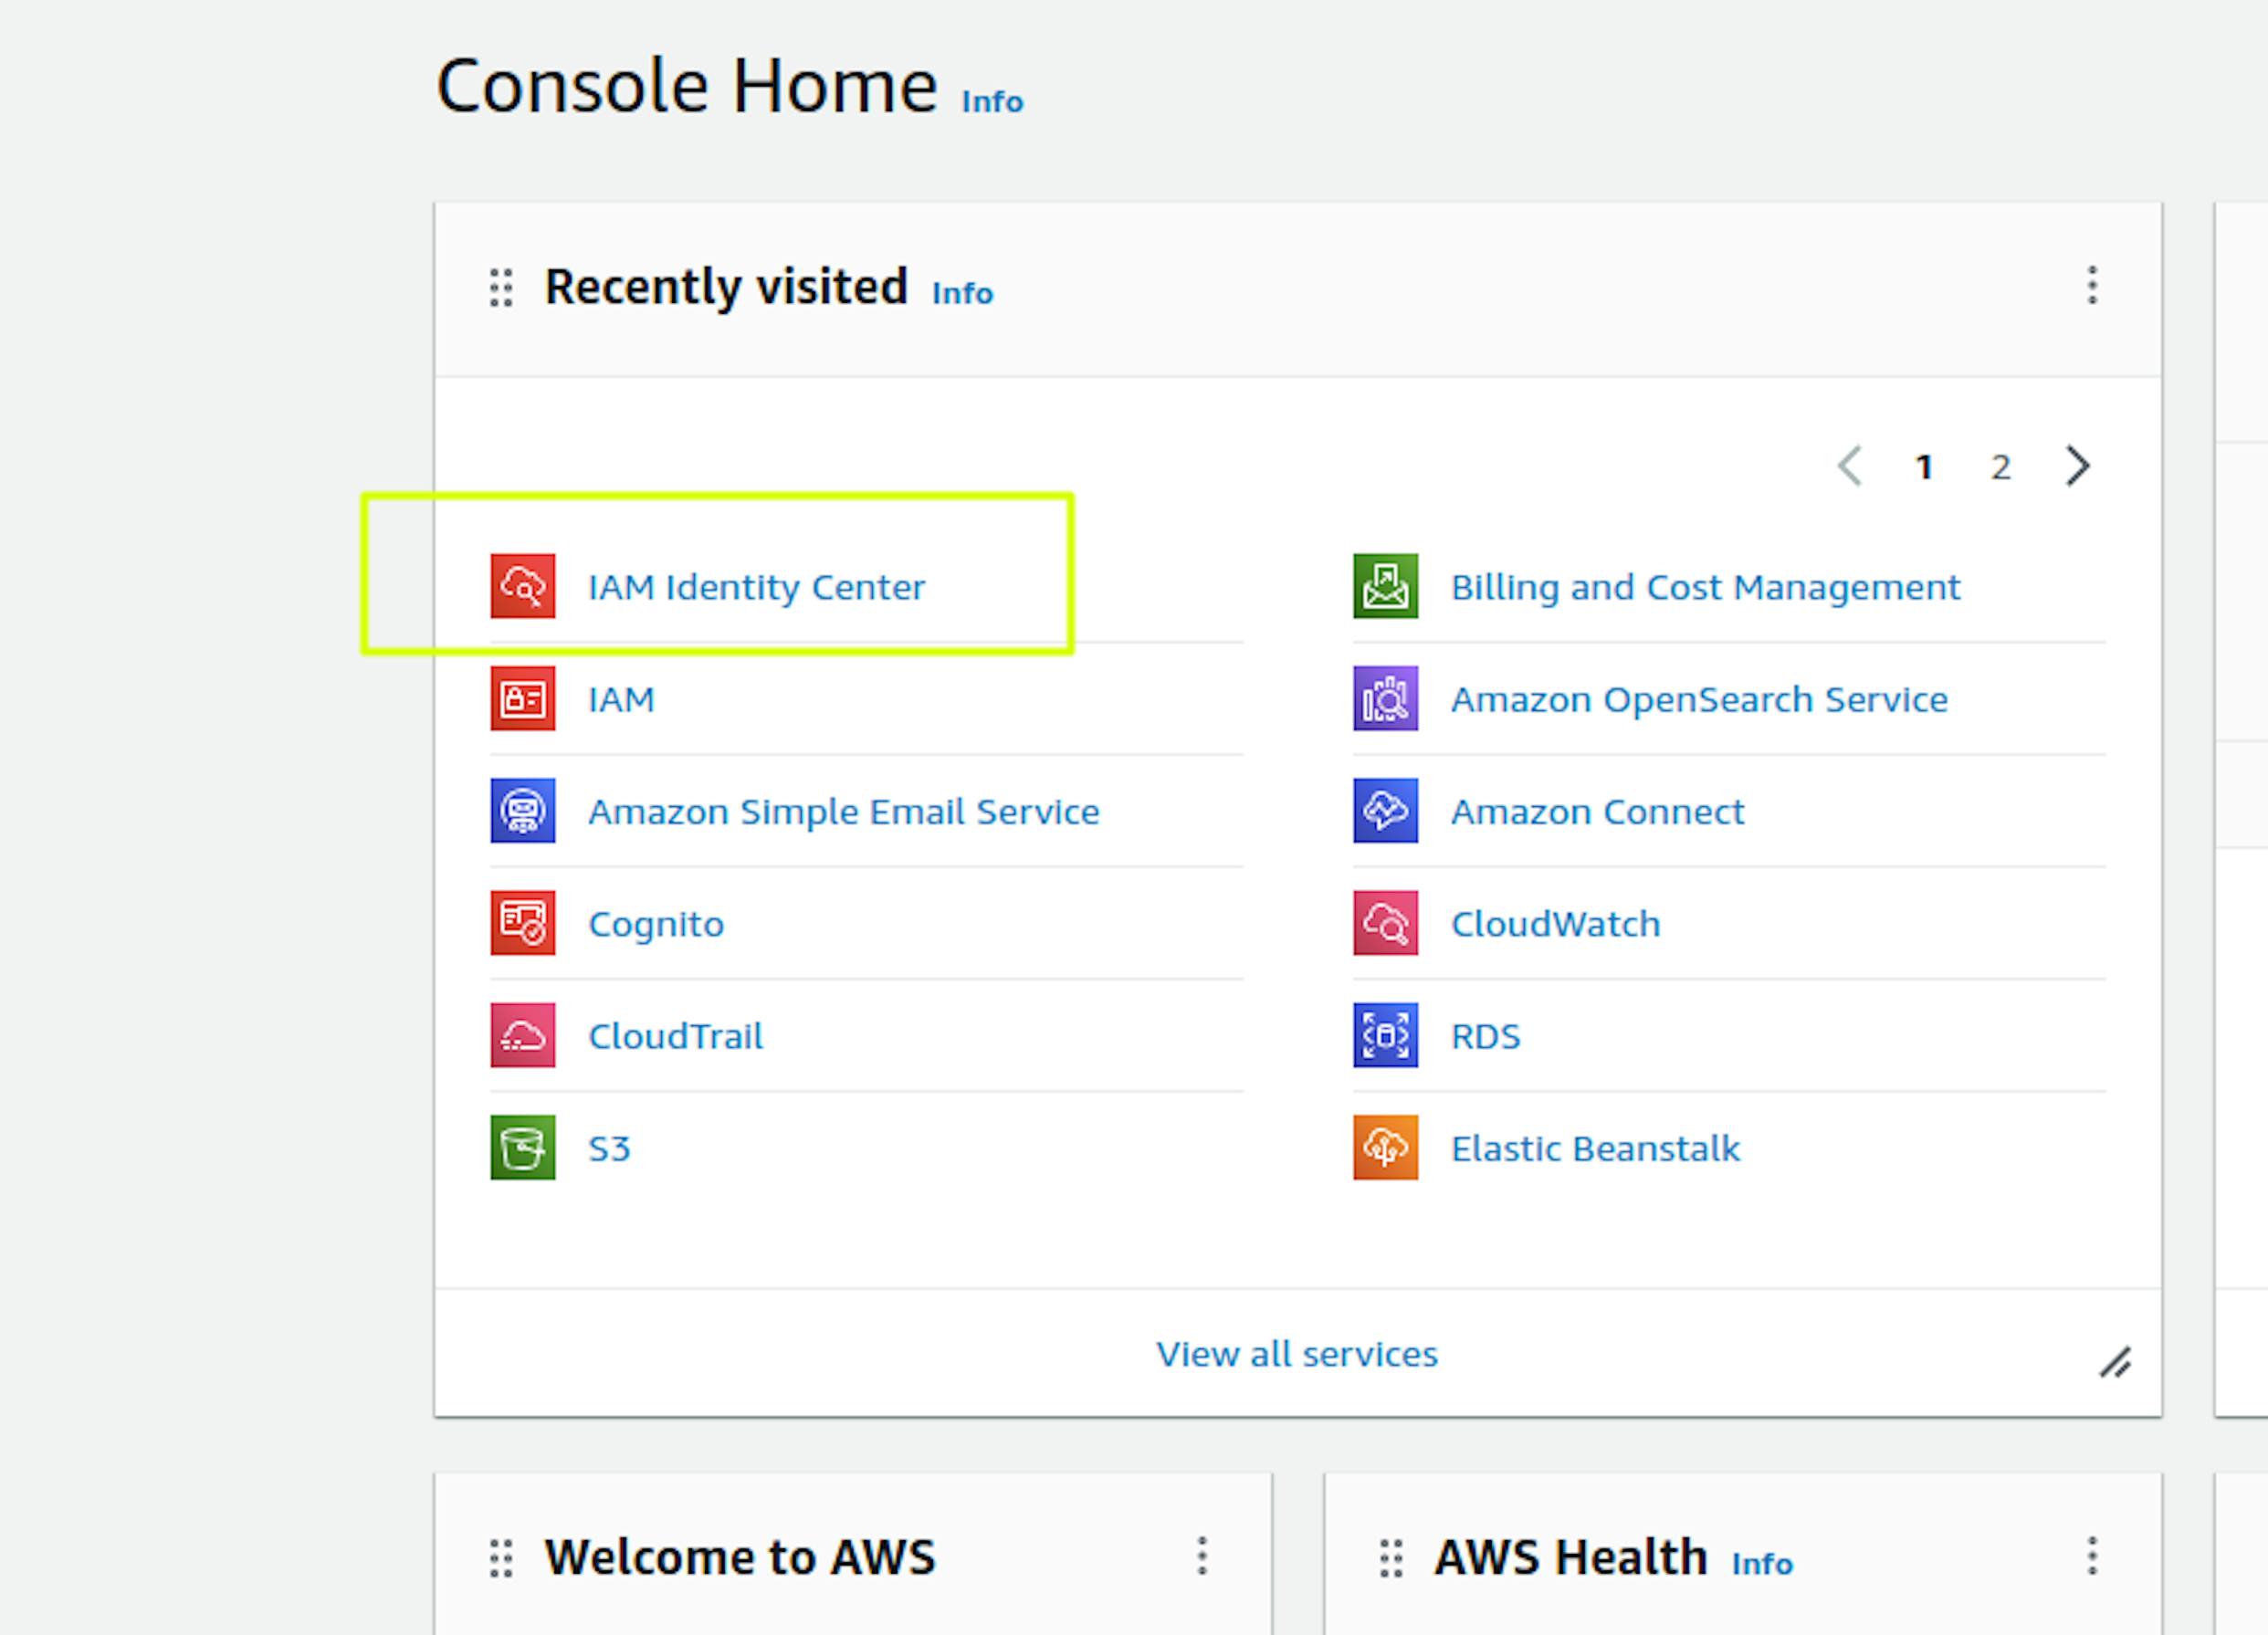Grab the Recently visited widget drag handle
The width and height of the screenshot is (2268, 1635).
coord(501,288)
